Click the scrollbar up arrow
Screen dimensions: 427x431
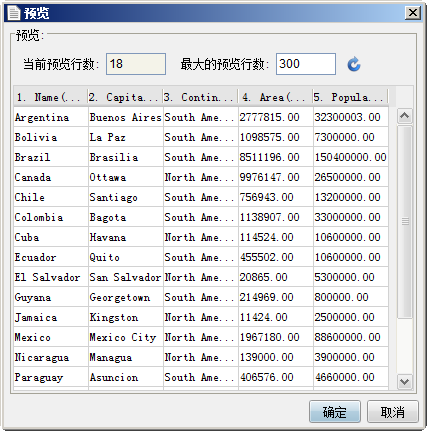coord(405,116)
